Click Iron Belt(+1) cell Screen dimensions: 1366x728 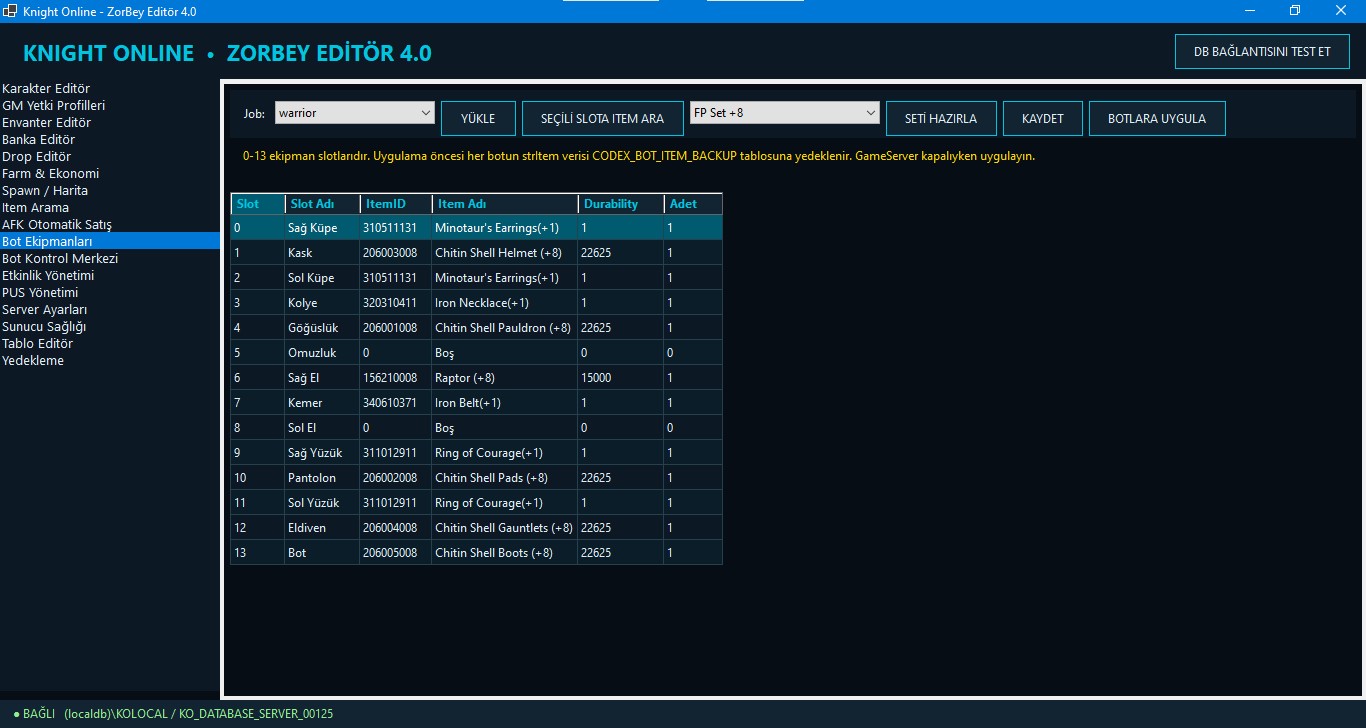[505, 402]
